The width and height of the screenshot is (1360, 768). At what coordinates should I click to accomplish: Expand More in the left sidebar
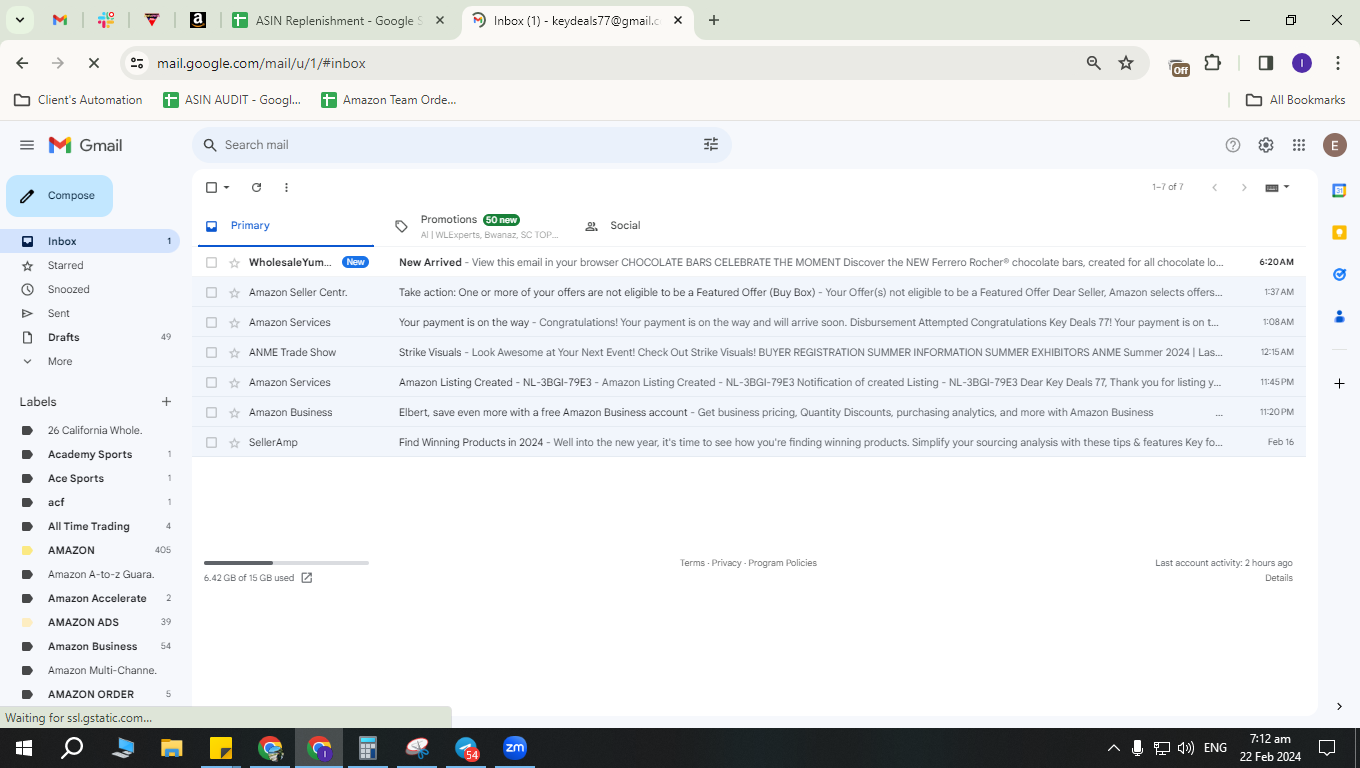pyautogui.click(x=60, y=361)
